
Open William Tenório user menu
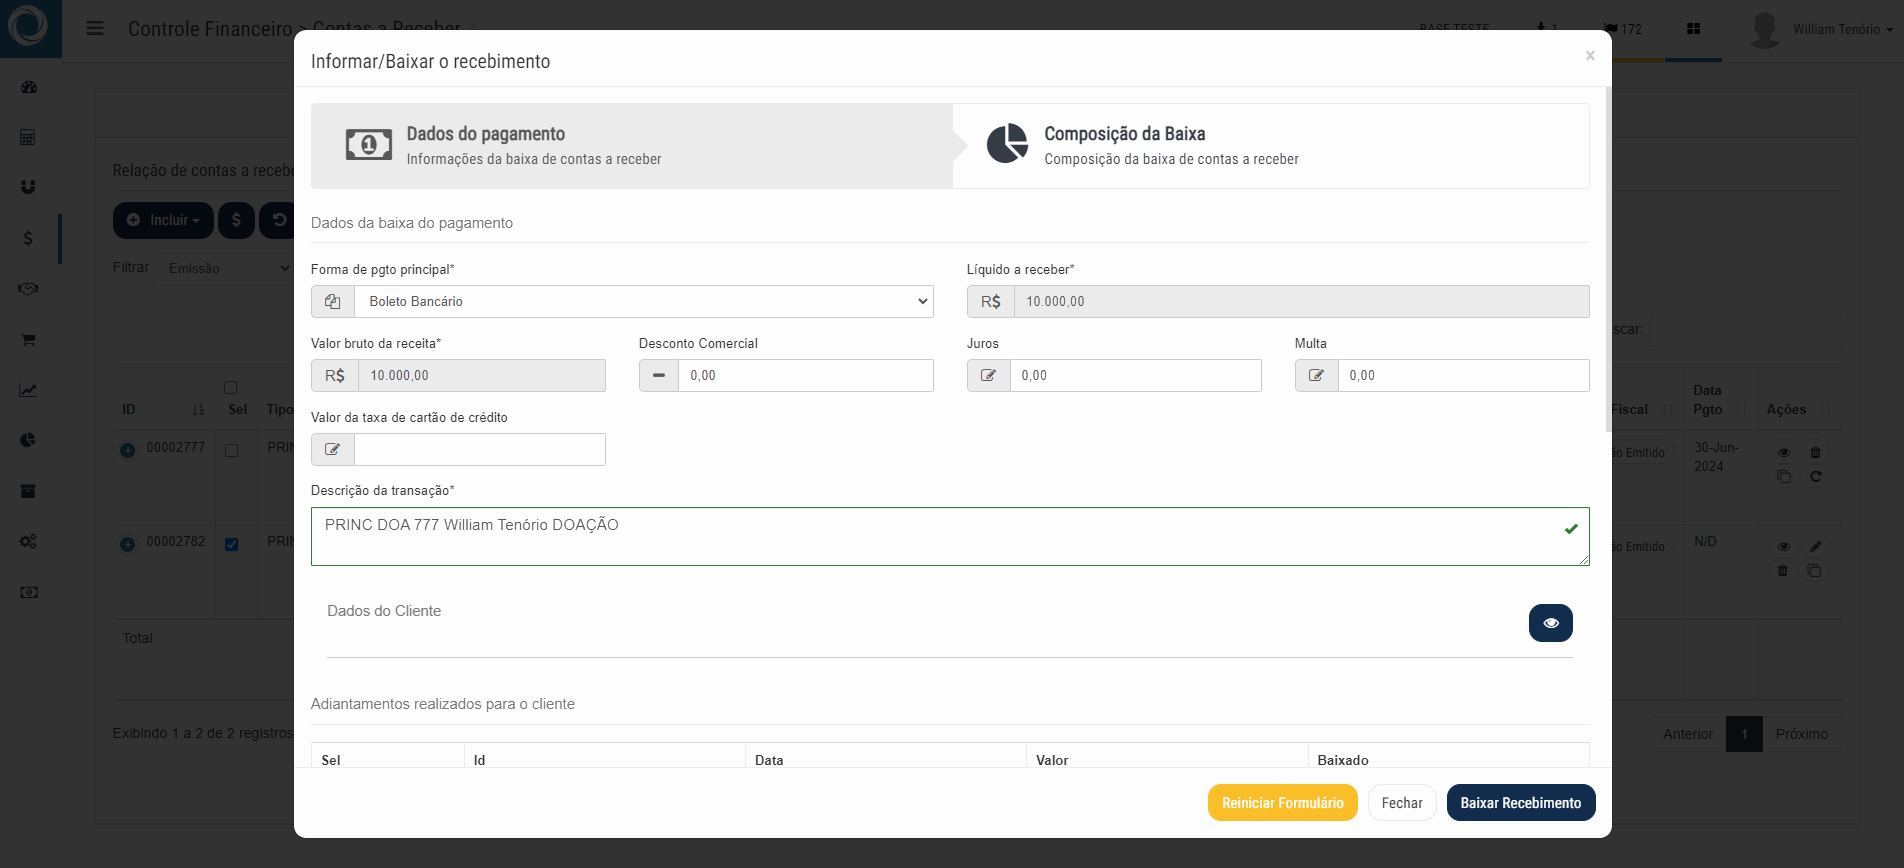1842,29
